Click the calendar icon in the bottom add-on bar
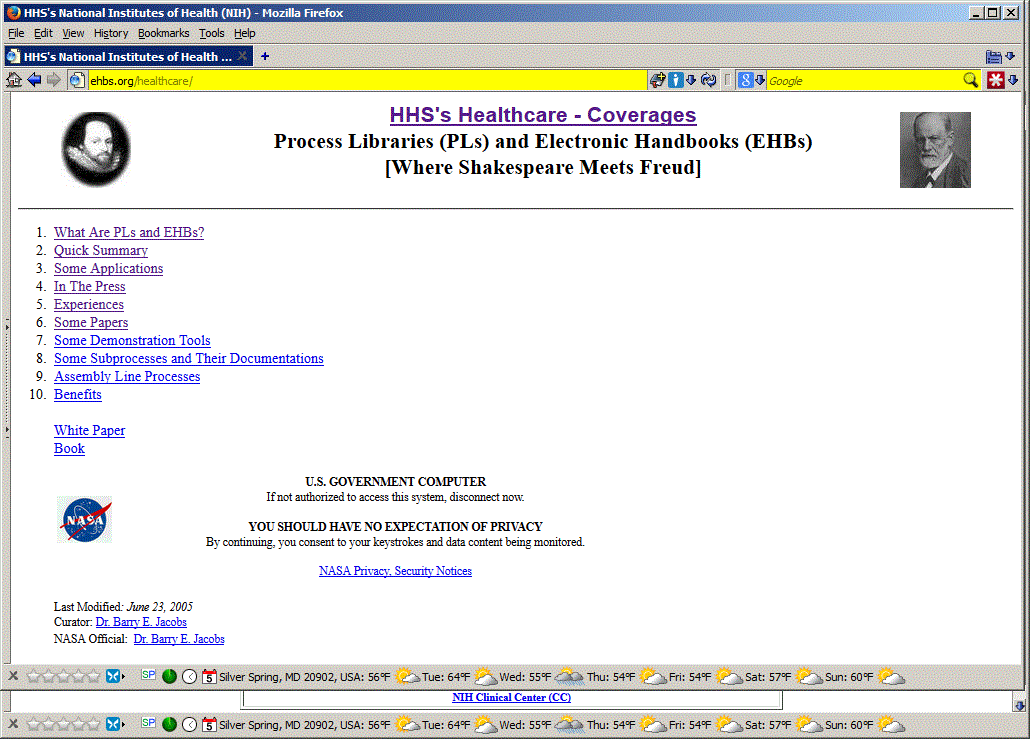Image resolution: width=1030 pixels, height=739 pixels. coord(209,724)
